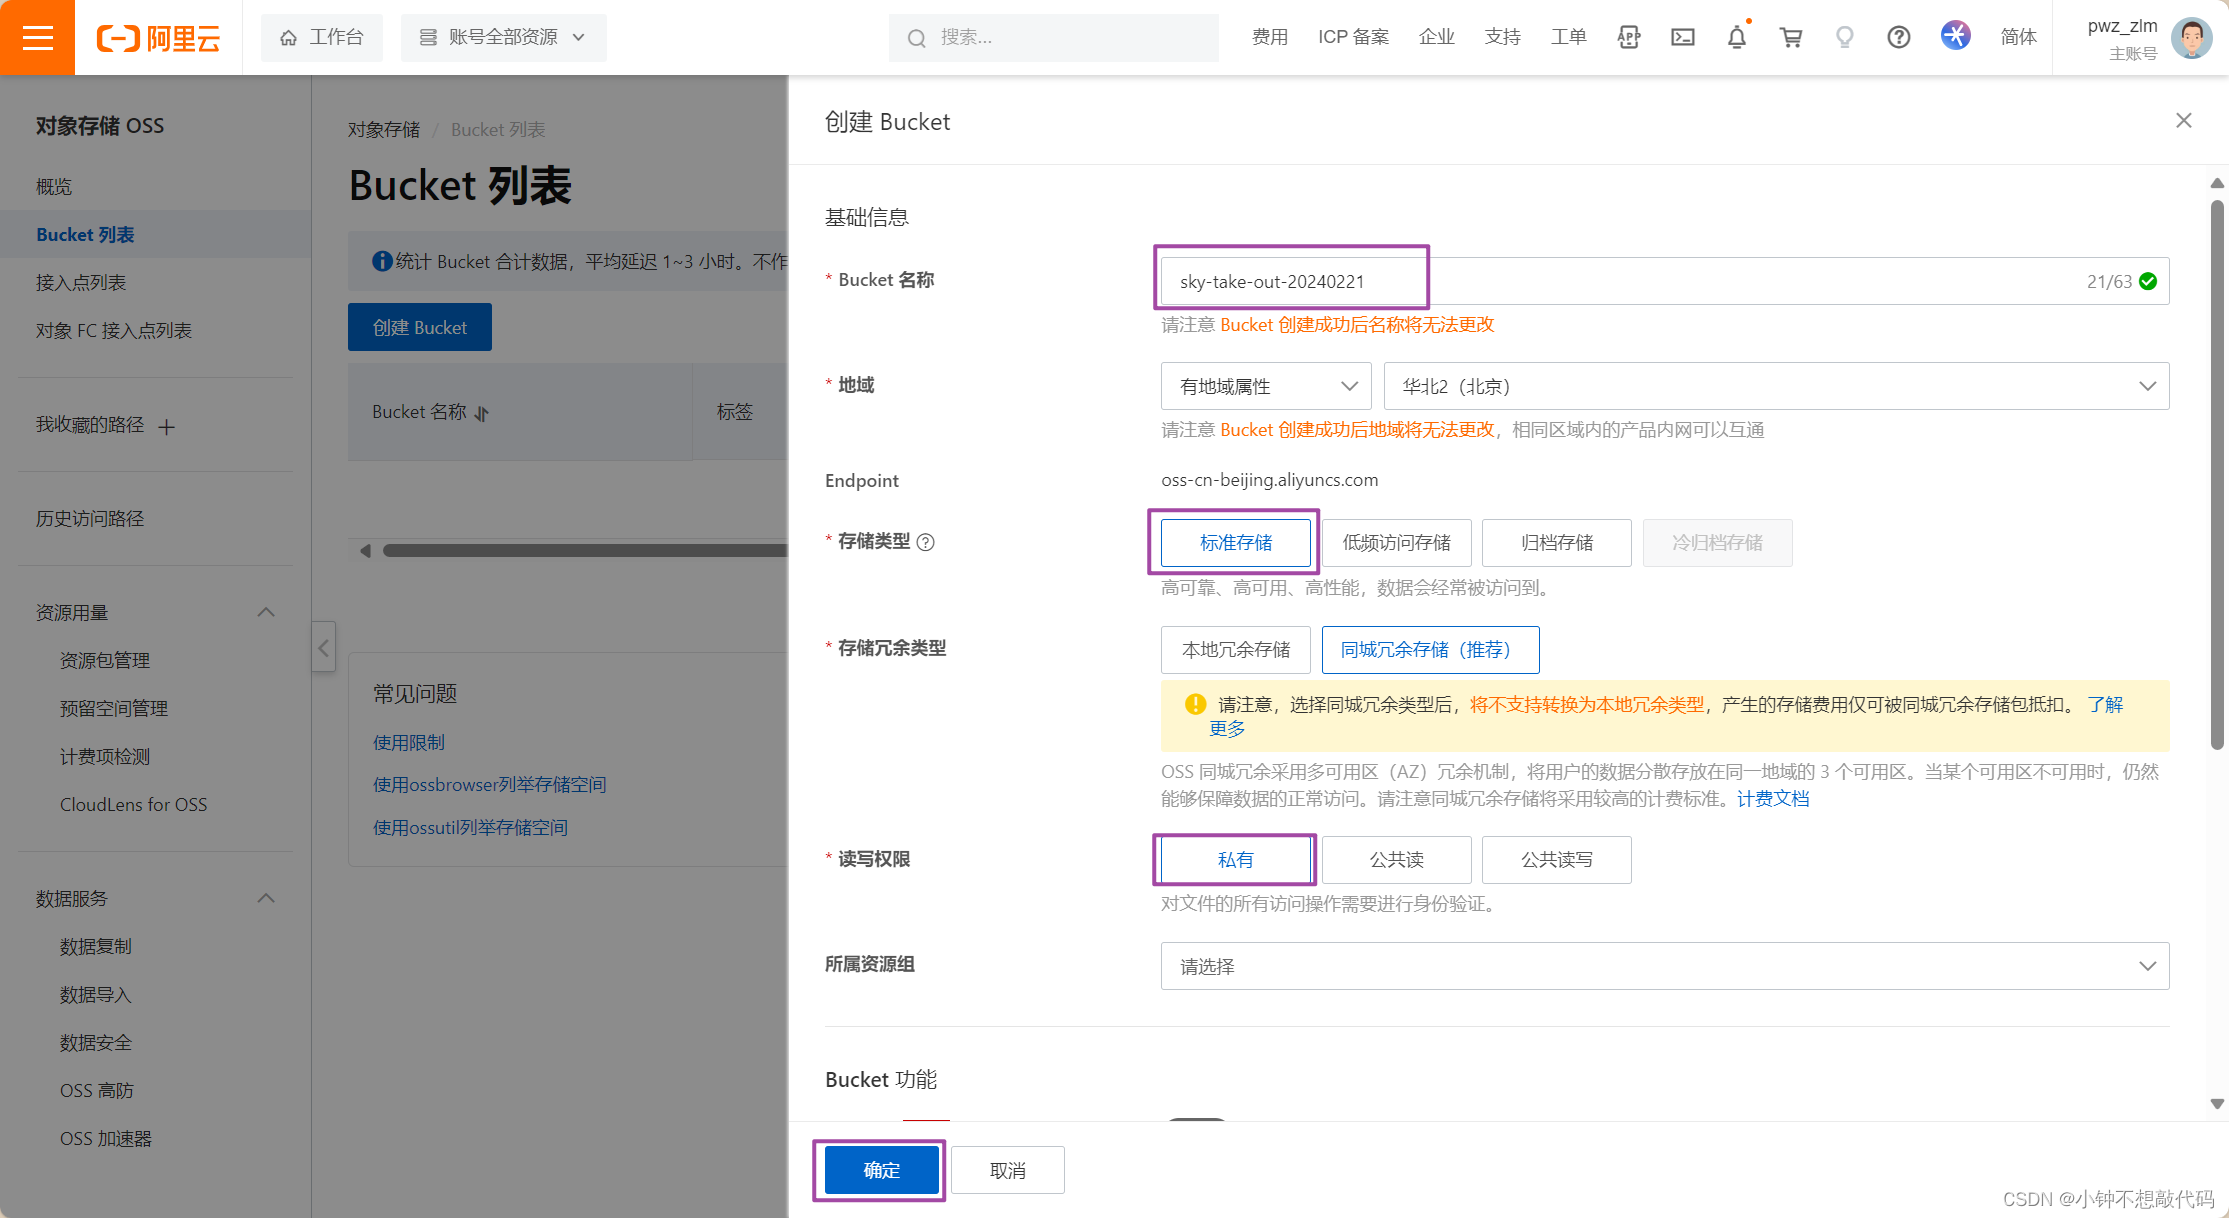Open the 工单 menu

pos(1569,37)
